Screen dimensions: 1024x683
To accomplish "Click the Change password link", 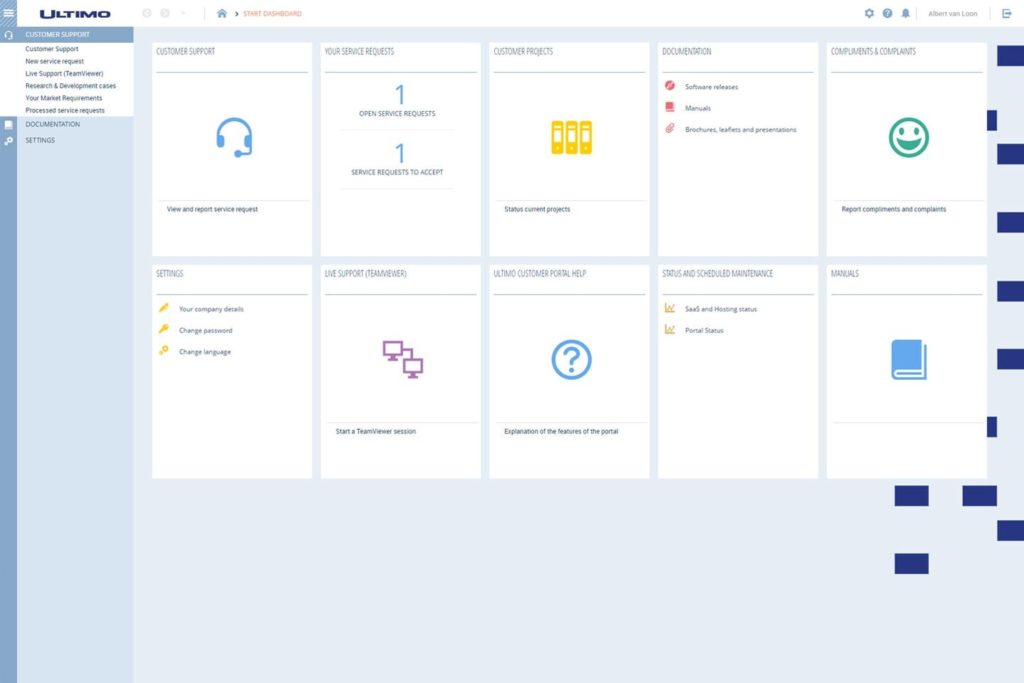I will pos(205,330).
